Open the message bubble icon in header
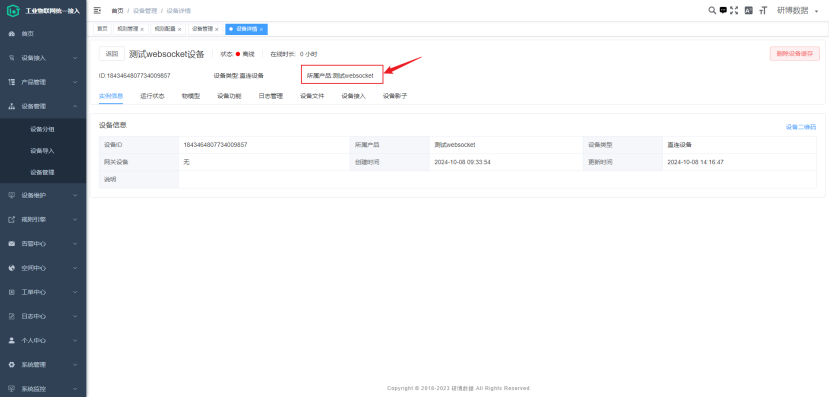The height and width of the screenshot is (397, 830). [723, 10]
